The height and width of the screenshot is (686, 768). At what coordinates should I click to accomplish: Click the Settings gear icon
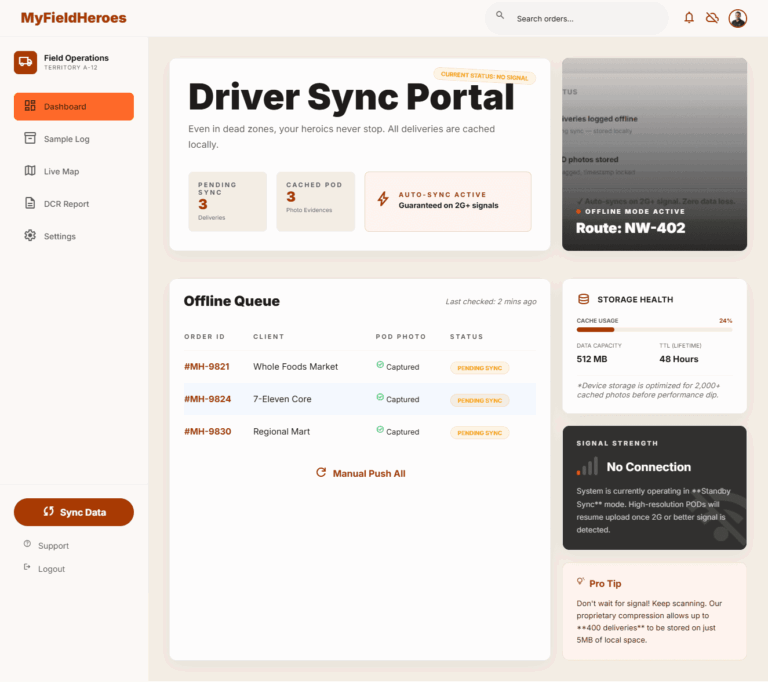click(30, 235)
